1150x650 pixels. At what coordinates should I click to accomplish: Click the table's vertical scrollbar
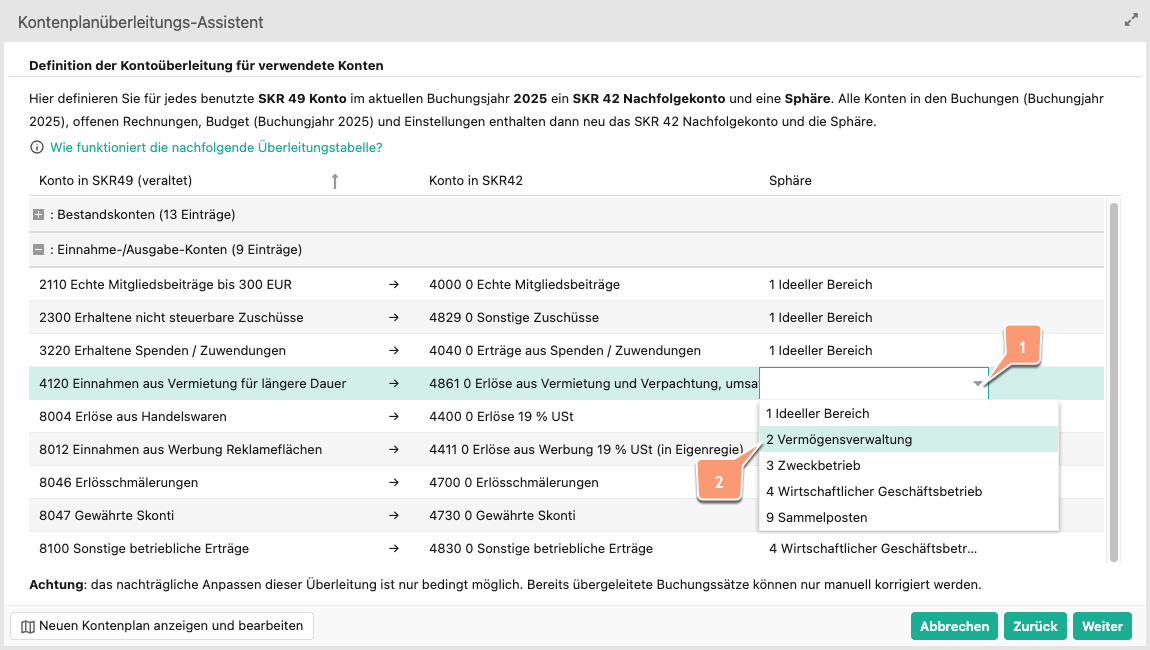coord(1114,381)
